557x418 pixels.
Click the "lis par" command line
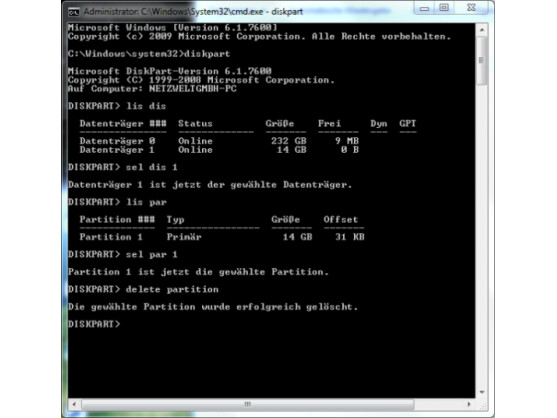click(117, 202)
